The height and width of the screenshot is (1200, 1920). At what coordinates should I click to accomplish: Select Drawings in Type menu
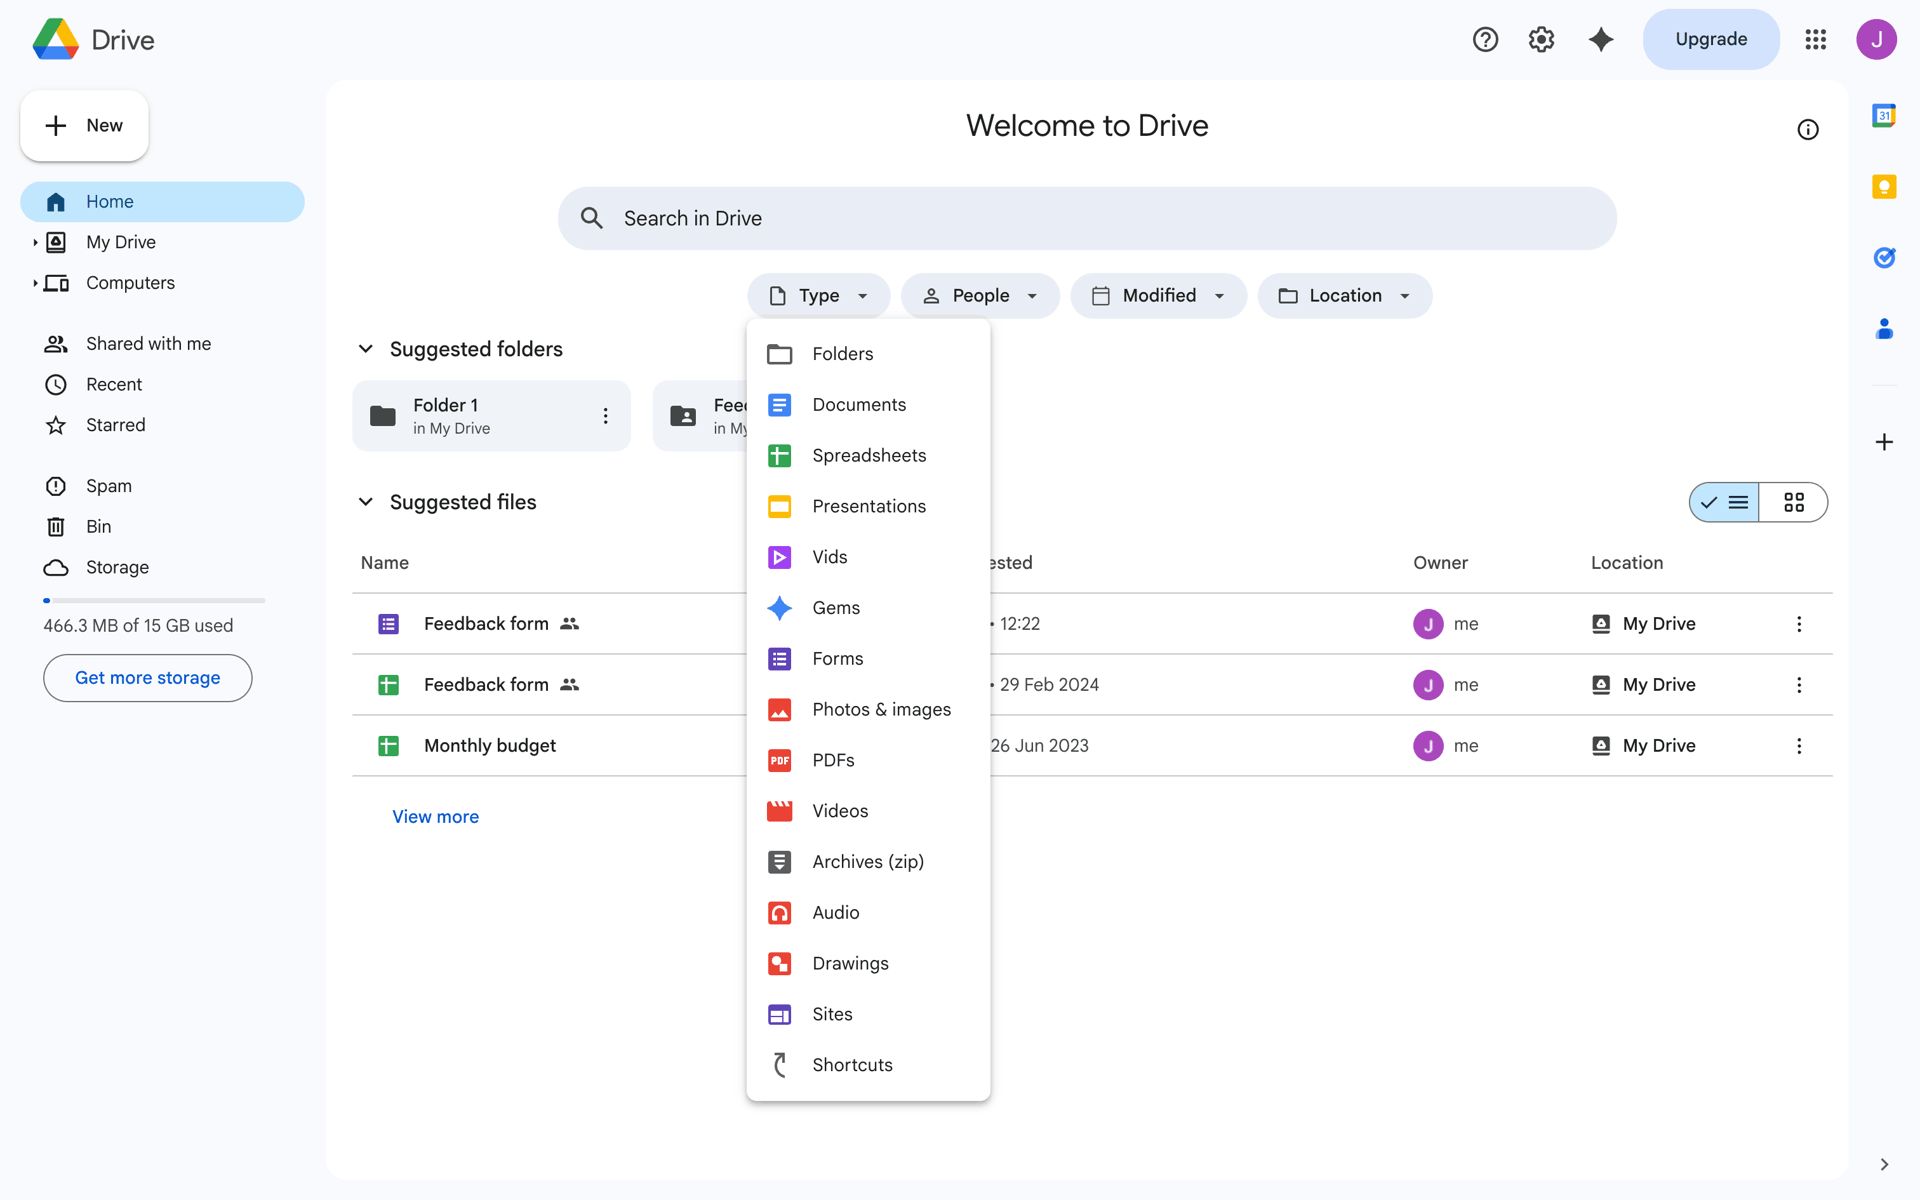pyautogui.click(x=868, y=964)
